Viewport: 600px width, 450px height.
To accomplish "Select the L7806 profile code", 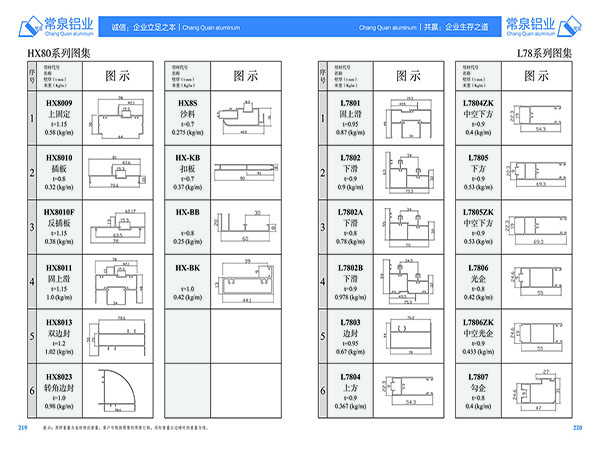I will tap(478, 268).
